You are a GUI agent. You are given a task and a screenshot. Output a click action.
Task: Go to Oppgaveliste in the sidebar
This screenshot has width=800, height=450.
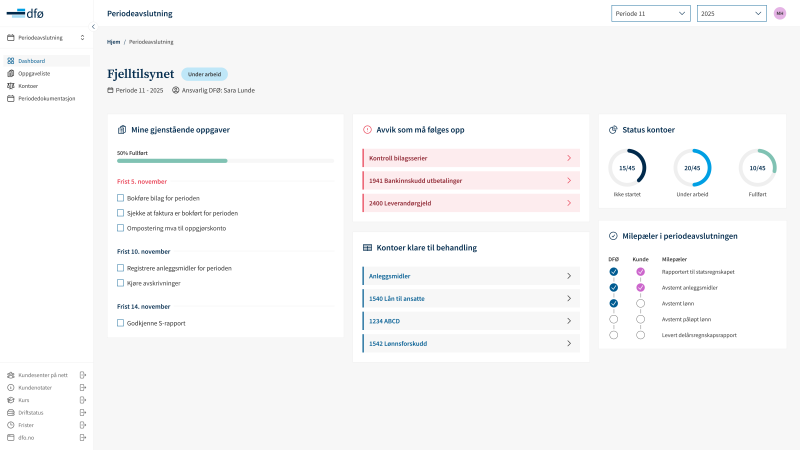(46, 73)
